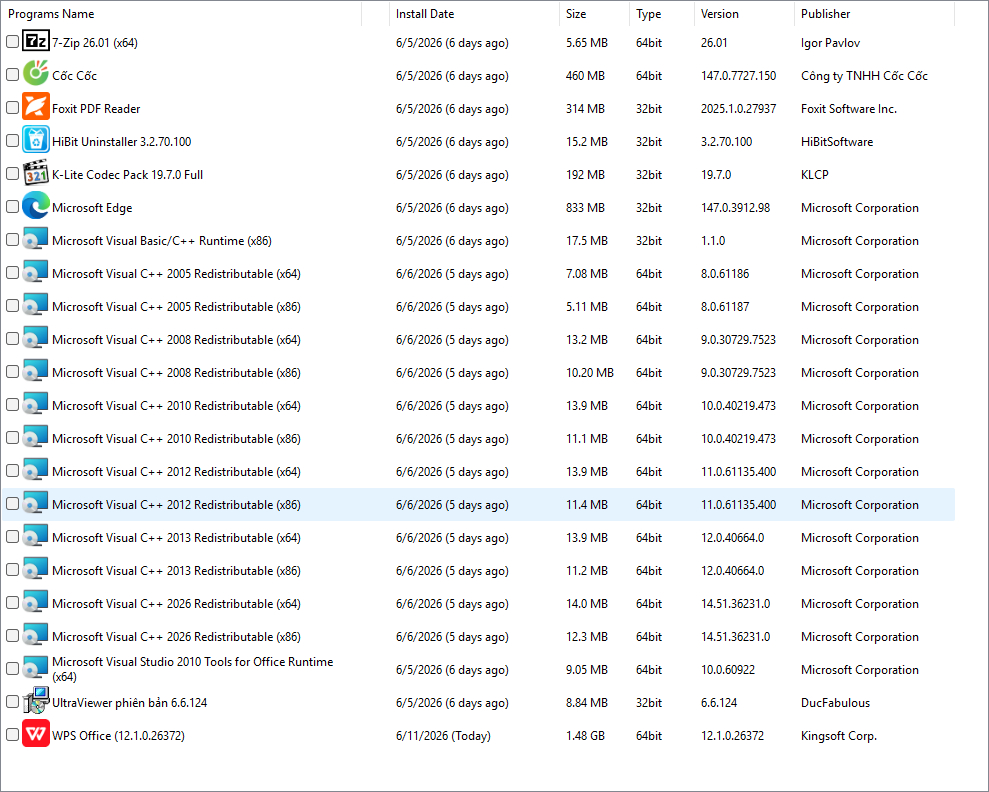989x792 pixels.
Task: Click the Visual C++ 2010 (x86) icon
Action: tap(36, 438)
